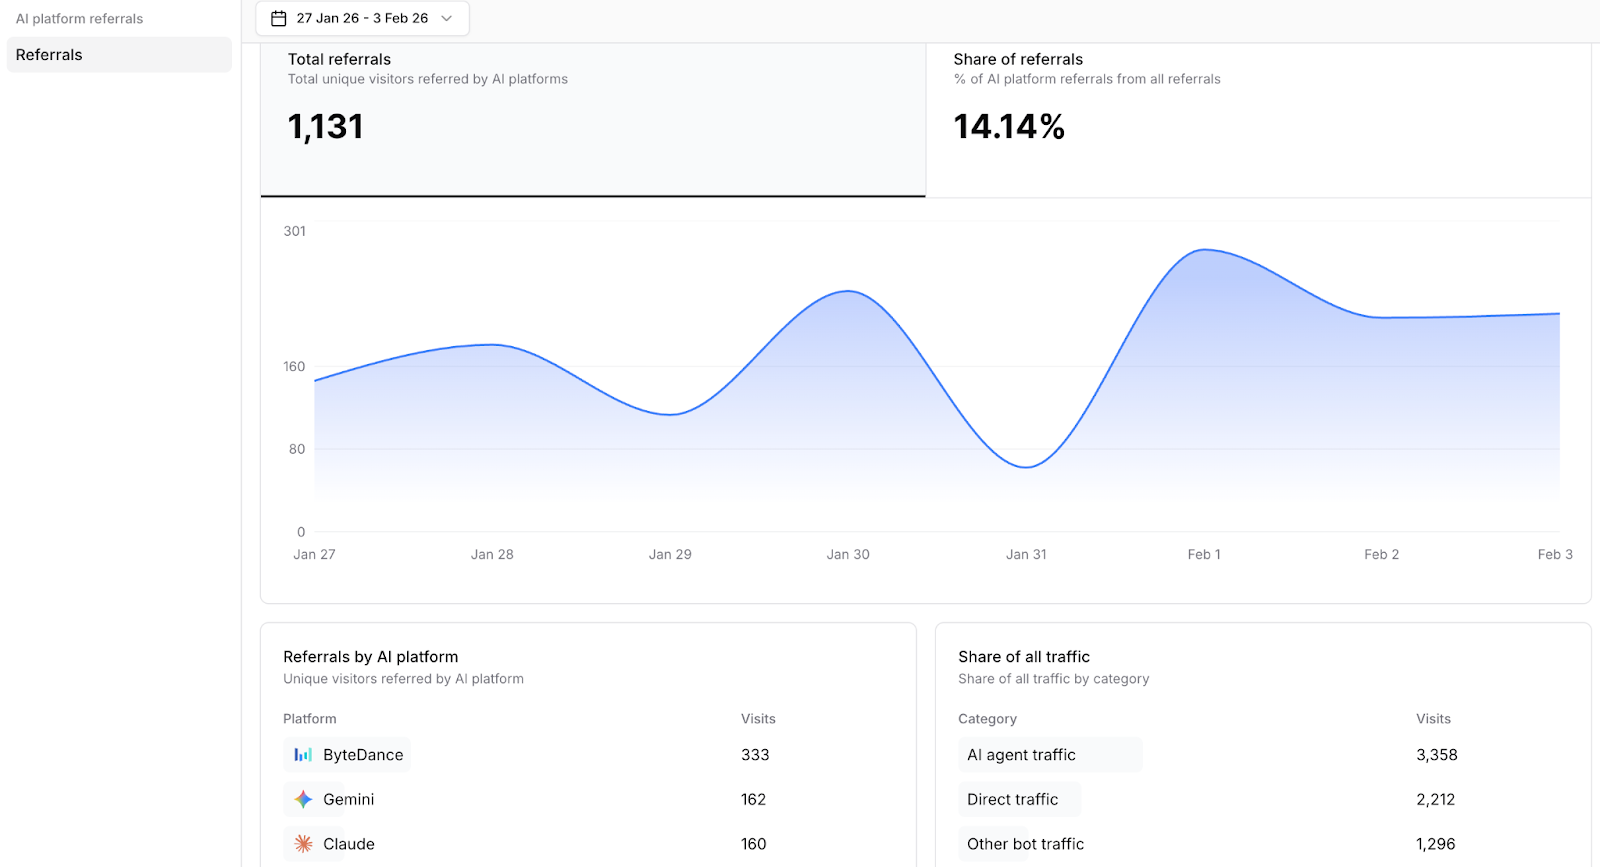Switch to the Share of referrals tab

(x=1257, y=118)
